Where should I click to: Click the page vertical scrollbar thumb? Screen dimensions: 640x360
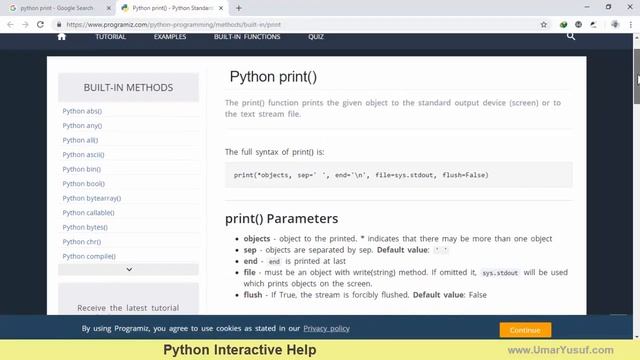[x=636, y=76]
